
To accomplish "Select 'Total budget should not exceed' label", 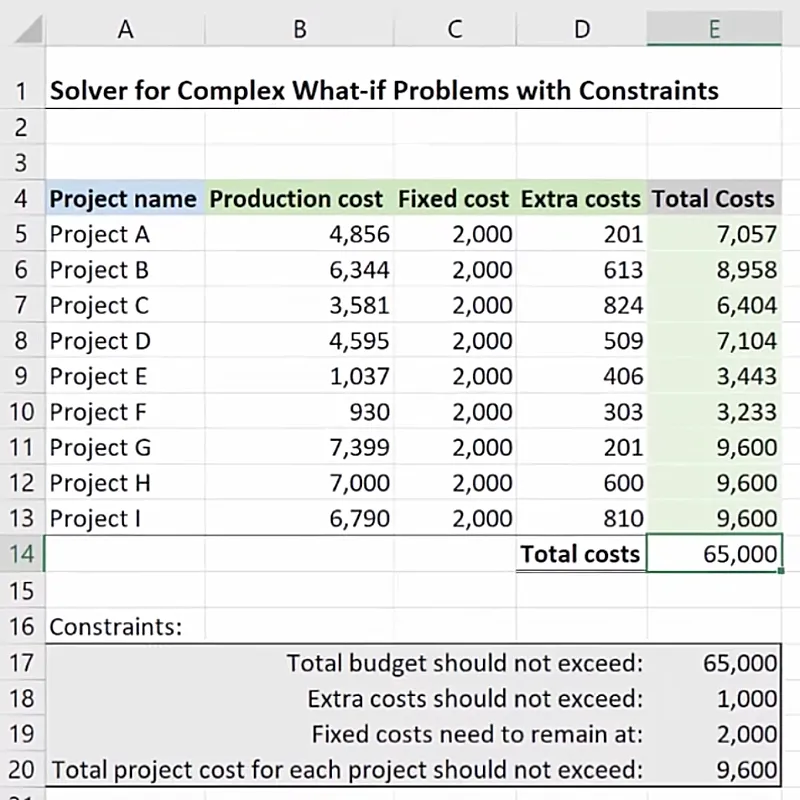I will [x=464, y=663].
